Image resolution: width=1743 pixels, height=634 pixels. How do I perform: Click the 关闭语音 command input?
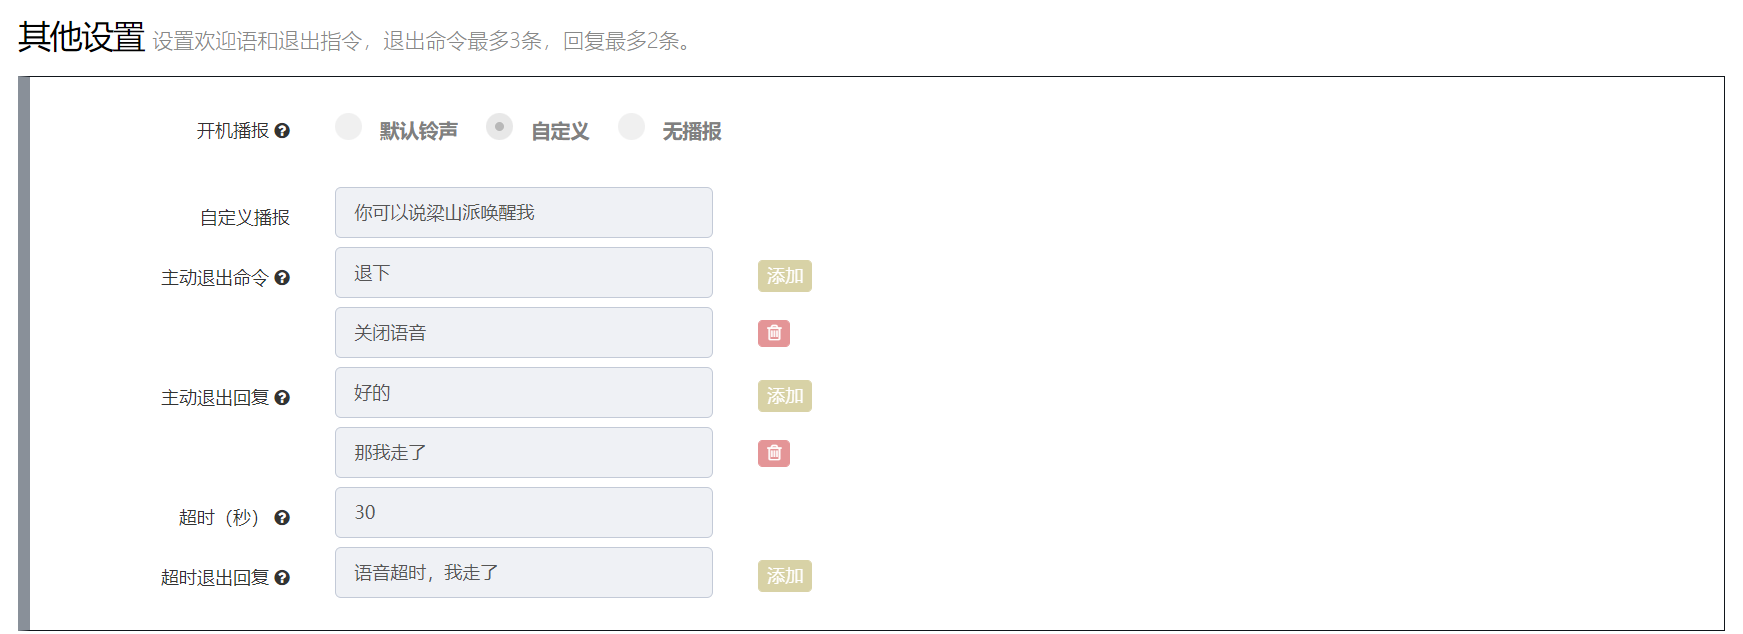click(x=523, y=333)
